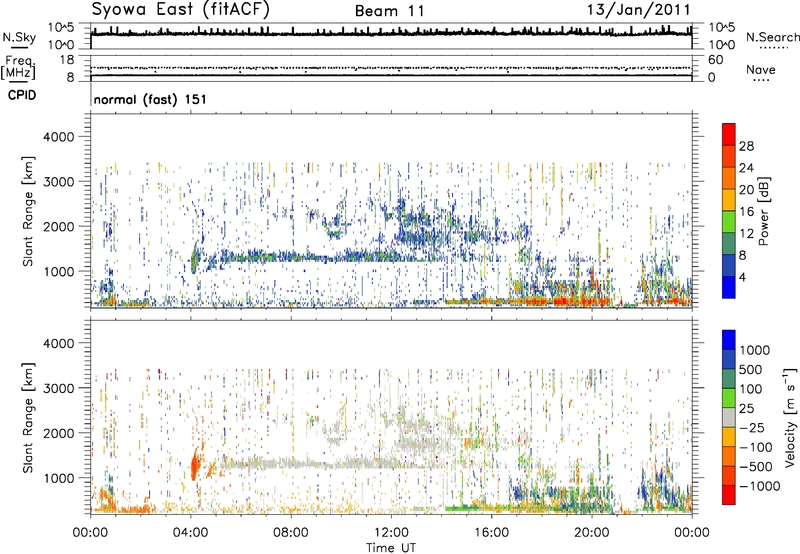Viewport: 800px width, 554px height.
Task: Select the 1000 km tick in velocity panel
Action: (58, 478)
